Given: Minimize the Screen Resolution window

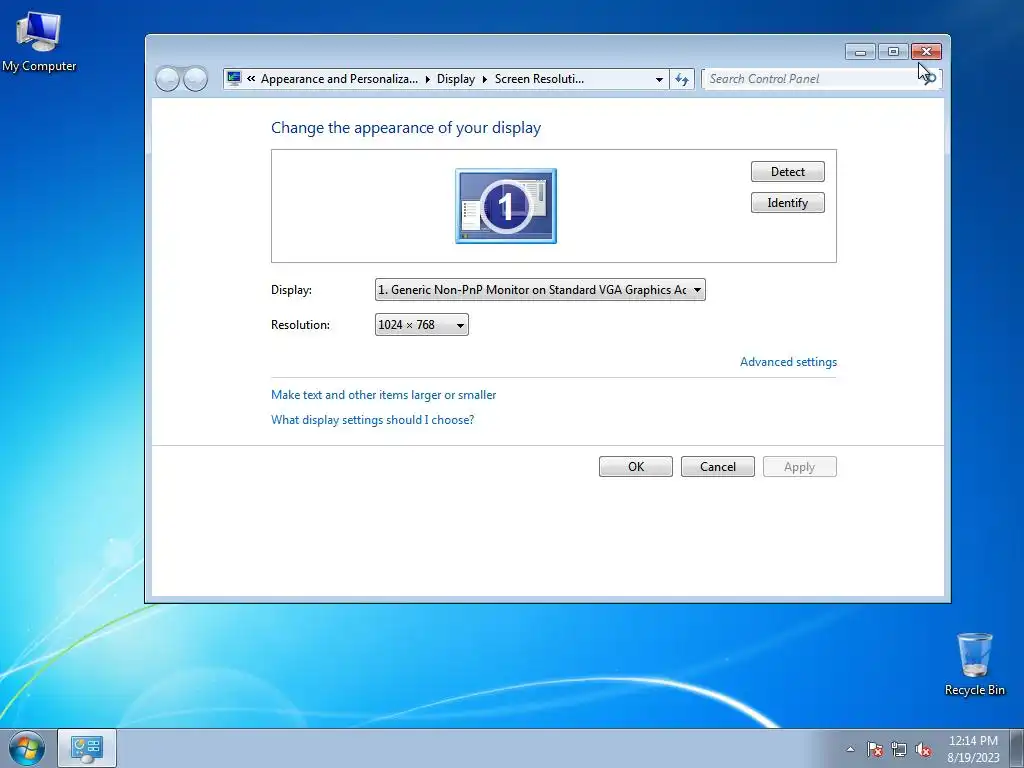Looking at the screenshot, I should (x=860, y=52).
